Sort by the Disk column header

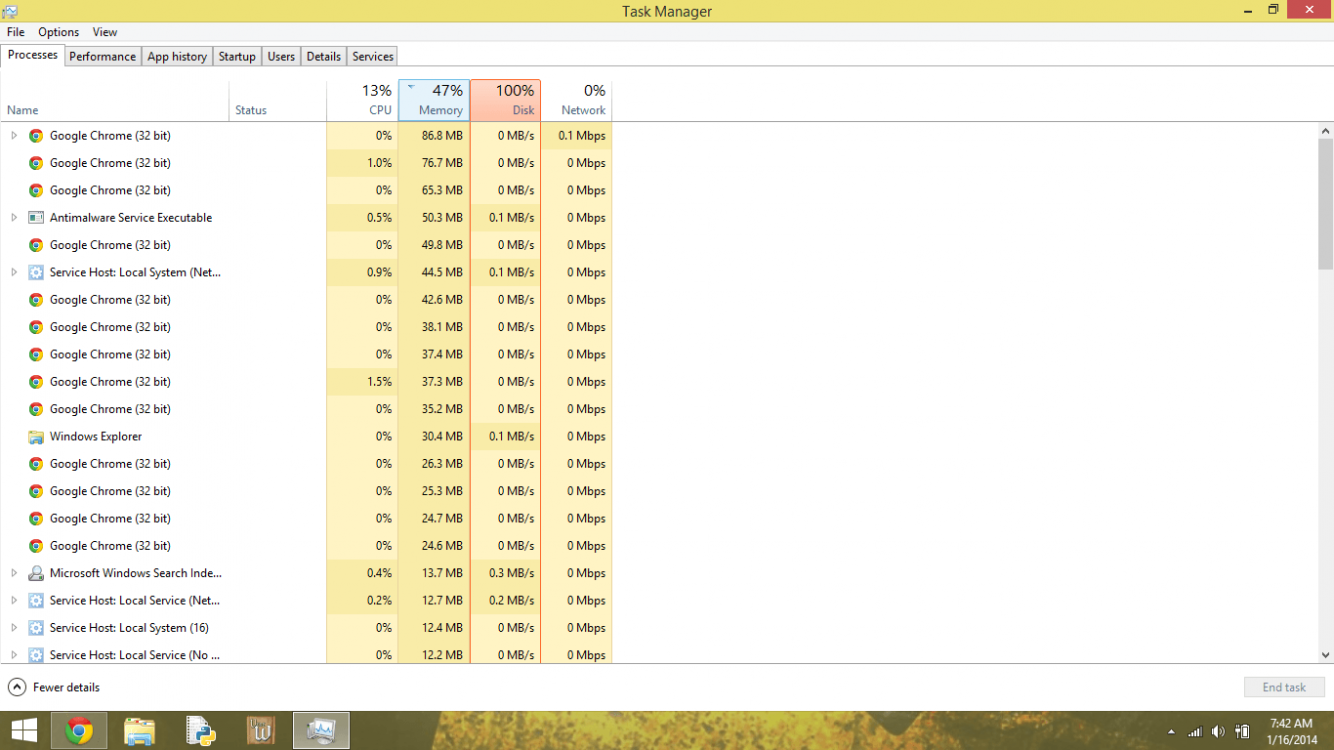[505, 100]
